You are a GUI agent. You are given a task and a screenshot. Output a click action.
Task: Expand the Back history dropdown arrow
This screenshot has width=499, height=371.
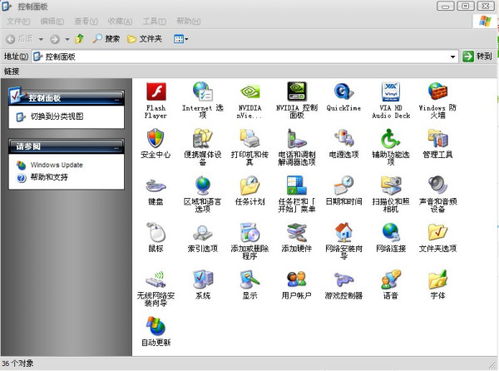41,39
